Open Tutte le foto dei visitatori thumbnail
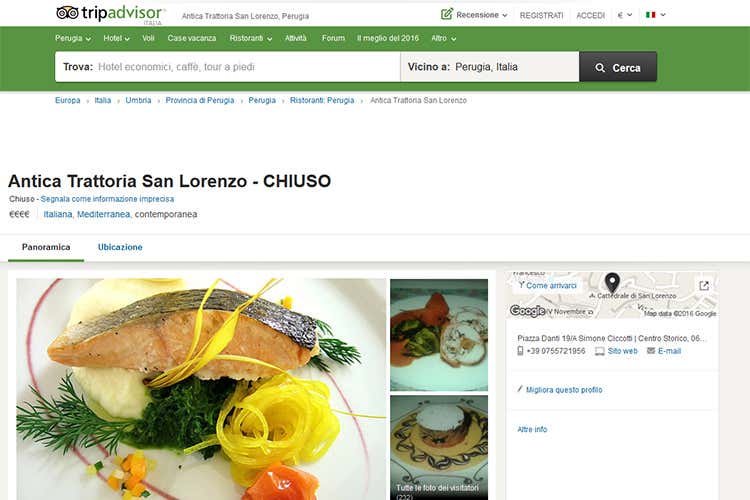Screen dimensions: 750x500 click(x=439, y=447)
